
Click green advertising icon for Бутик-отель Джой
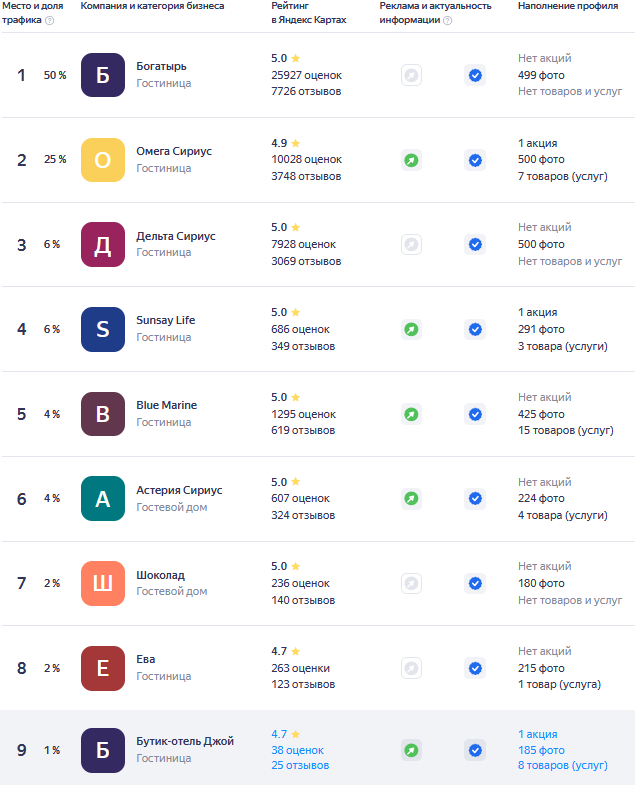point(411,750)
